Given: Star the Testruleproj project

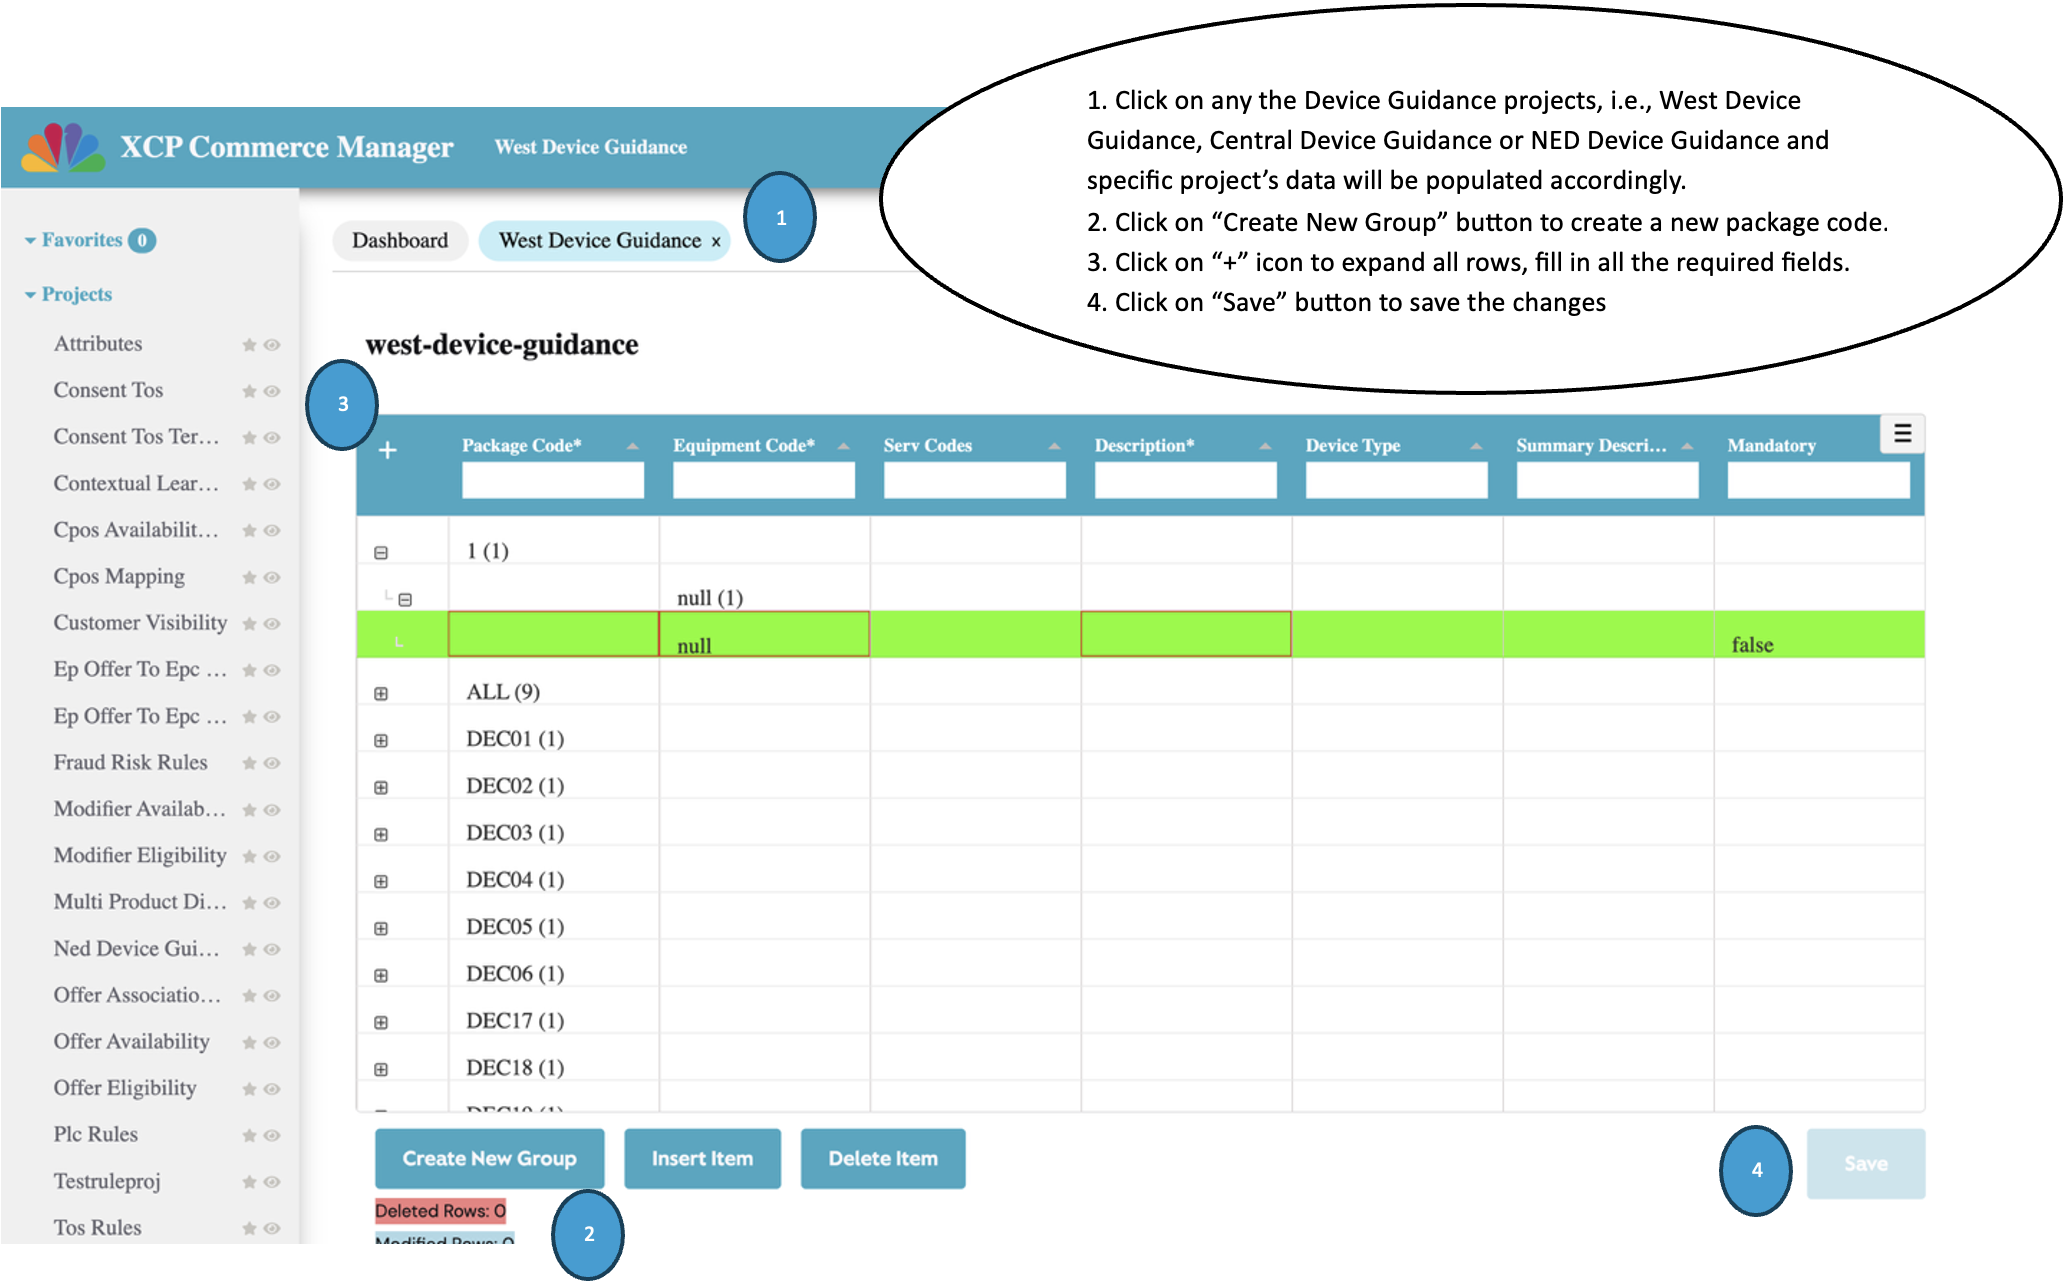Looking at the screenshot, I should [249, 1182].
